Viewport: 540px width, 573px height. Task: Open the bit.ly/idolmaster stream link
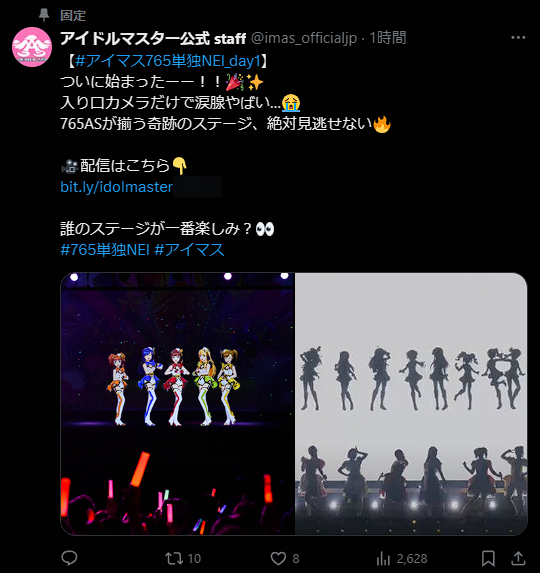pyautogui.click(x=116, y=187)
